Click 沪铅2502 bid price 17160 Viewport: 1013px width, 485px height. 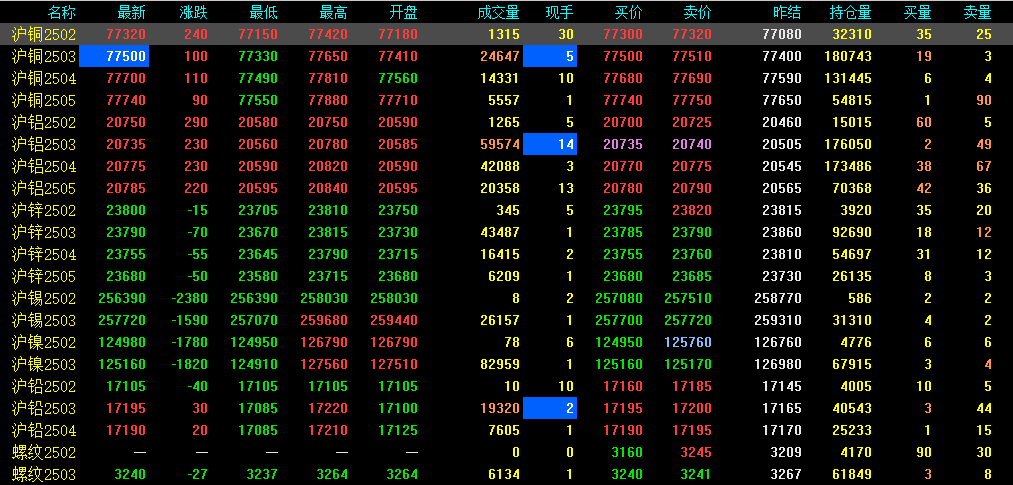click(623, 386)
